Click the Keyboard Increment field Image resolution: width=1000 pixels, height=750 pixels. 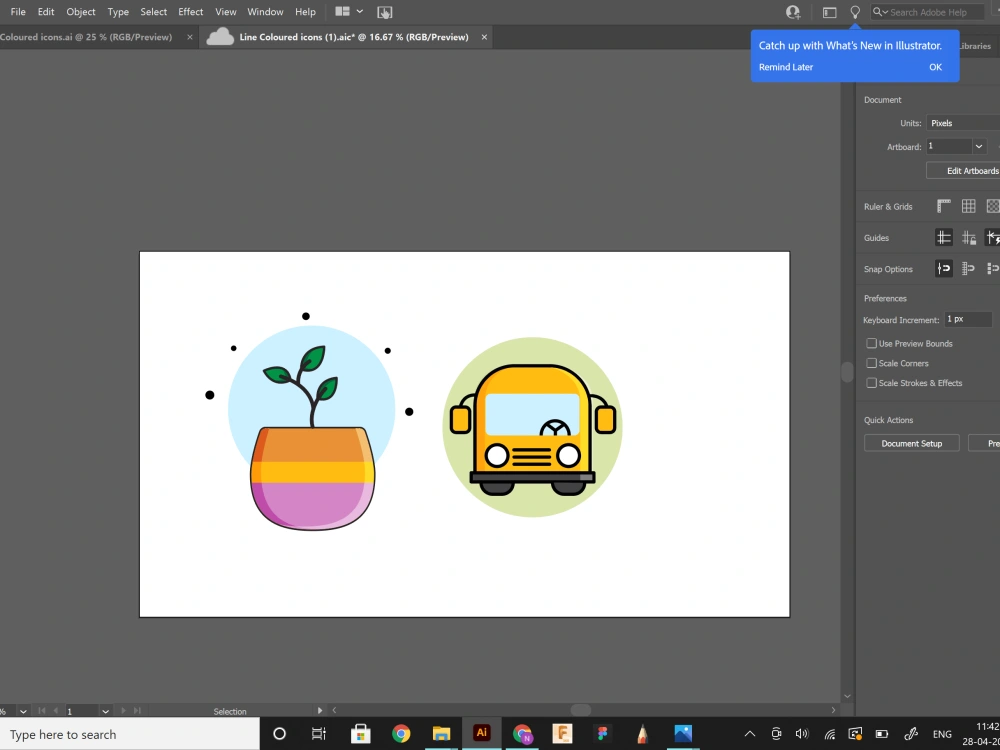point(968,319)
